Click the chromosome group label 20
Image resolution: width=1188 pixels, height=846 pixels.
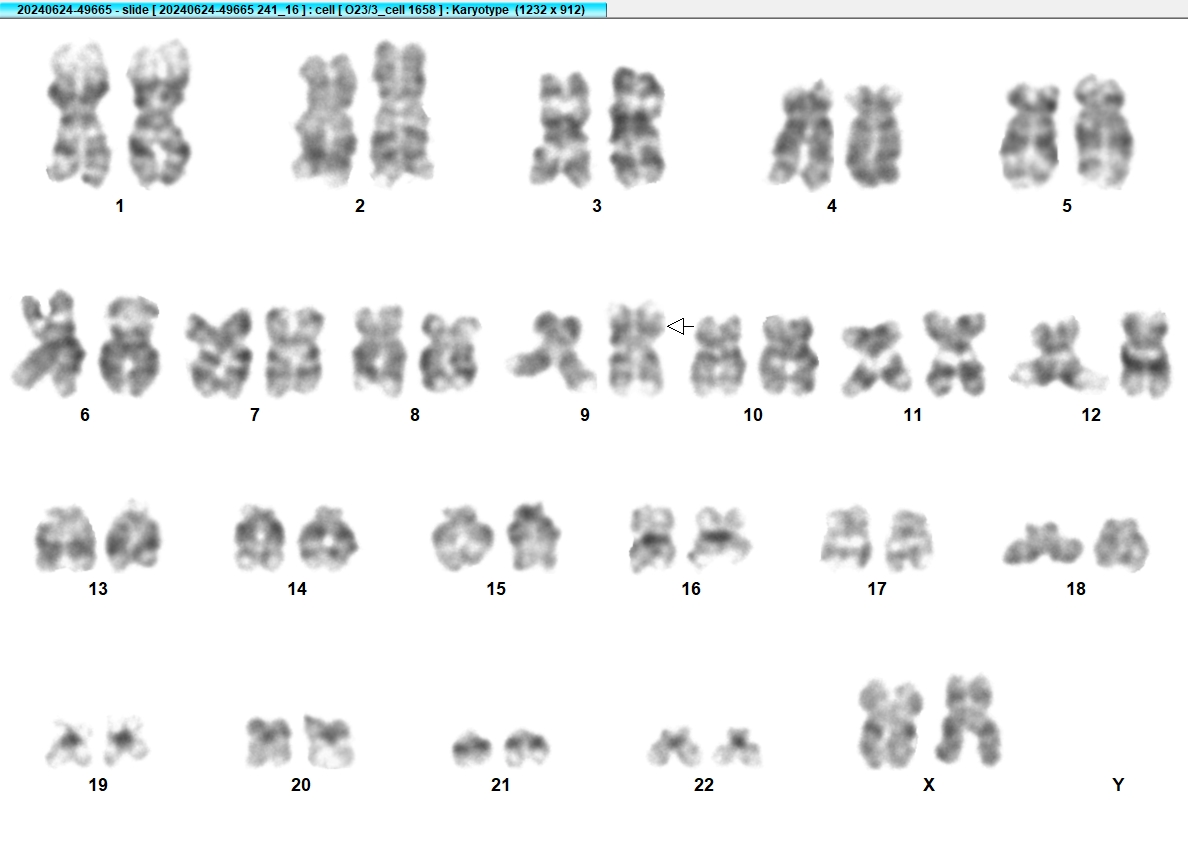tap(301, 785)
